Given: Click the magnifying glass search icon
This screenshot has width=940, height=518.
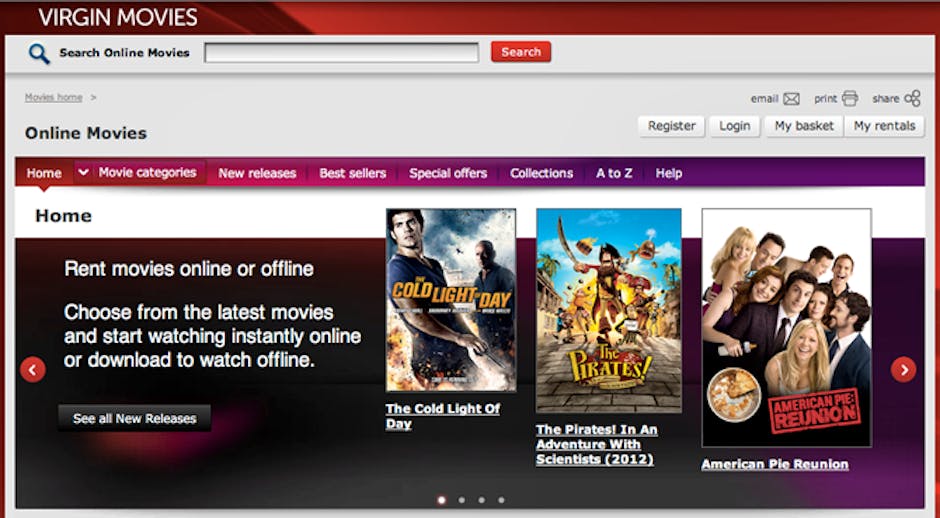Looking at the screenshot, I should pyautogui.click(x=39, y=53).
